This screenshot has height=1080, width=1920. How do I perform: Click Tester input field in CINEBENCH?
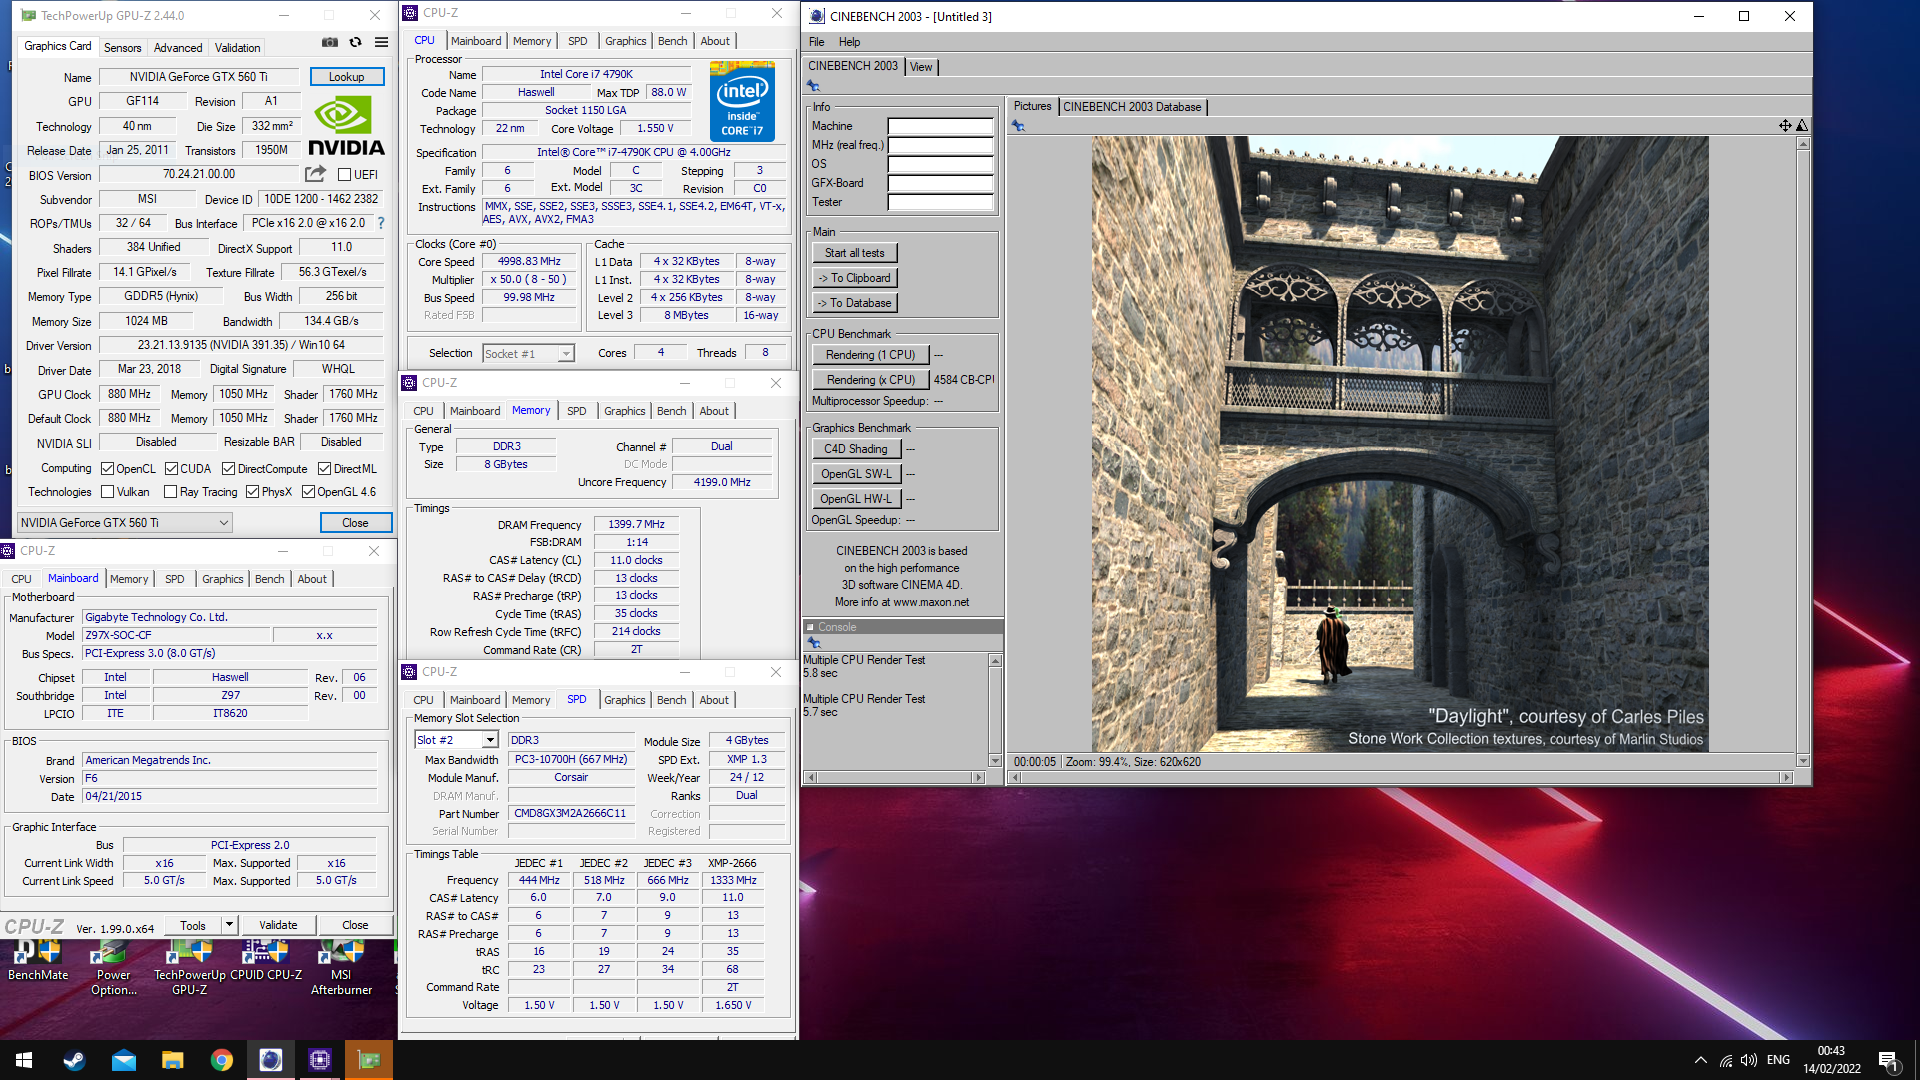point(940,203)
